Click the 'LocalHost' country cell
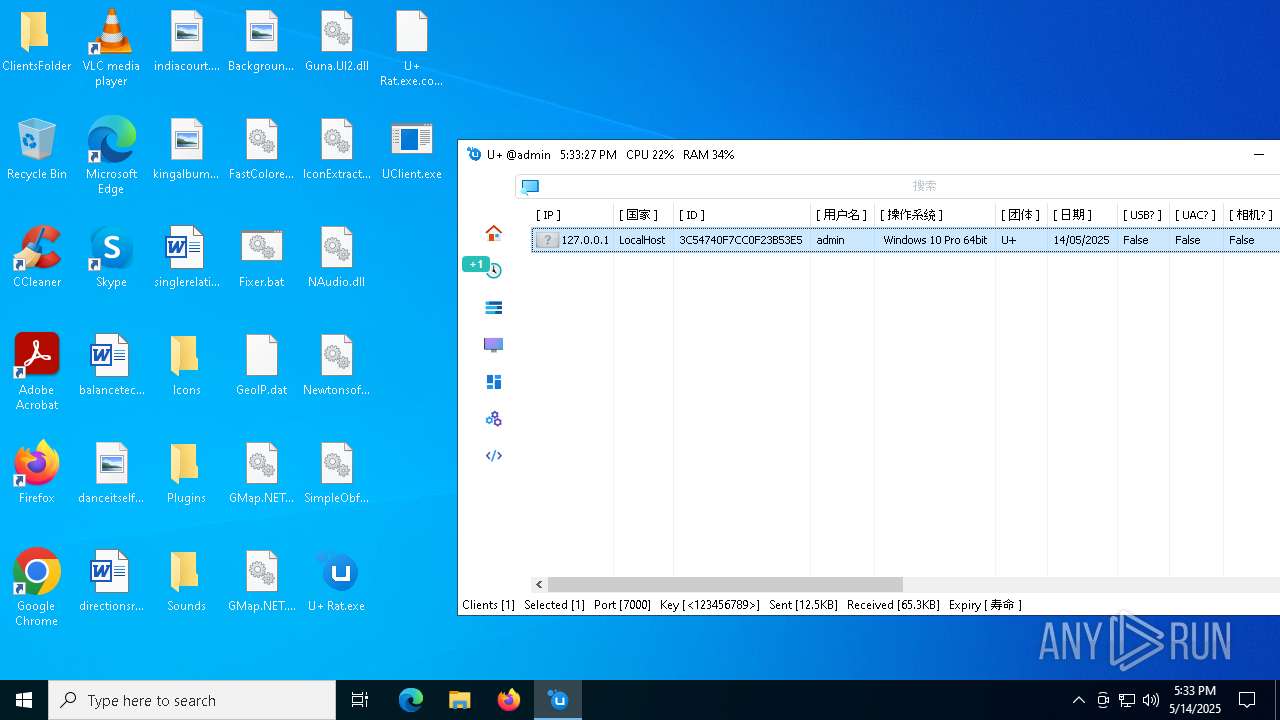 (x=642, y=240)
